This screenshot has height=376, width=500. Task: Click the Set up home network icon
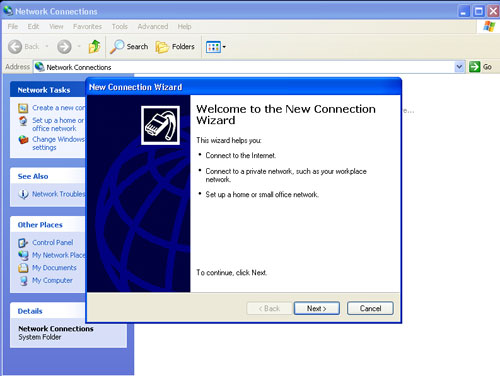click(23, 121)
